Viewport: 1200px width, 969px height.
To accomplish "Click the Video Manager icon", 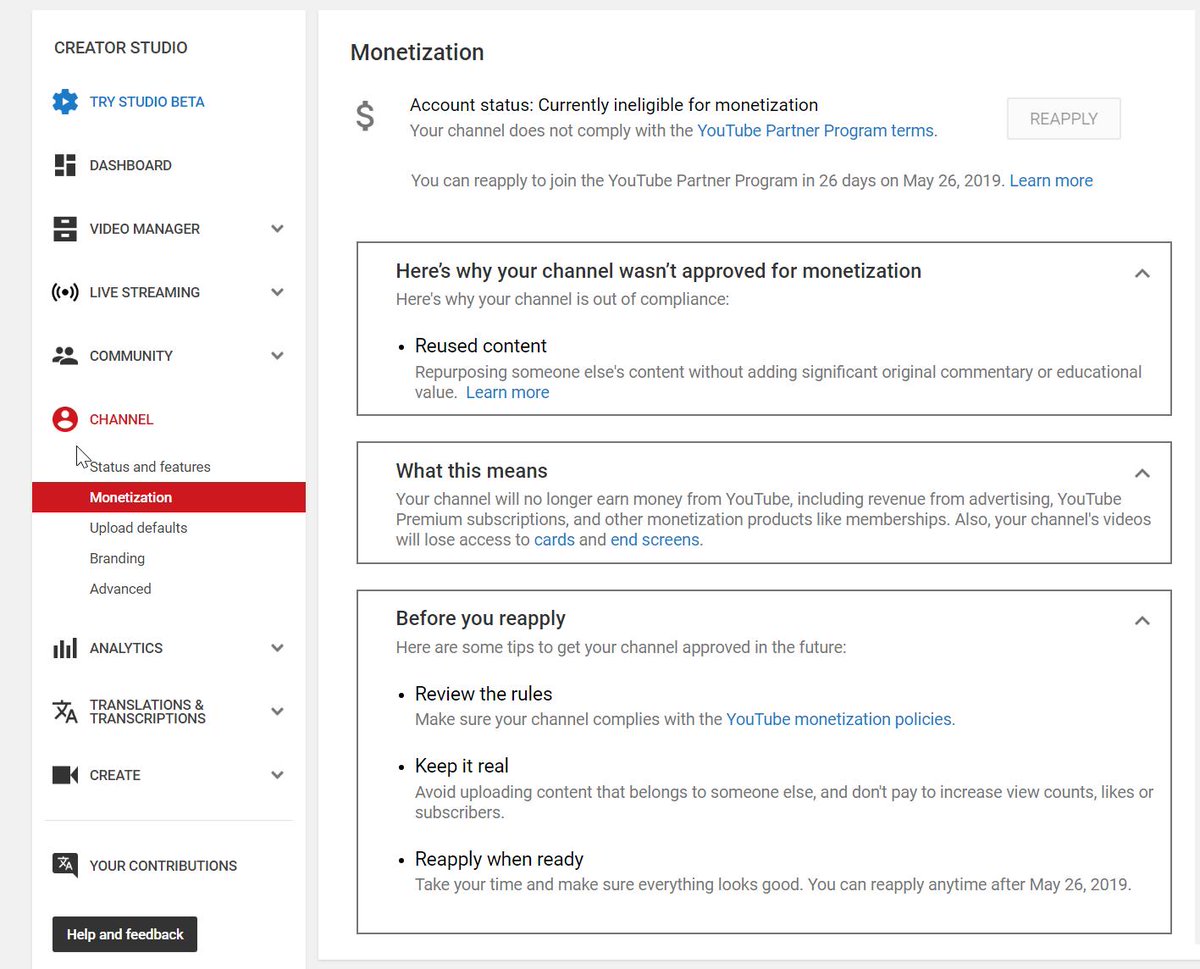I will 65,229.
